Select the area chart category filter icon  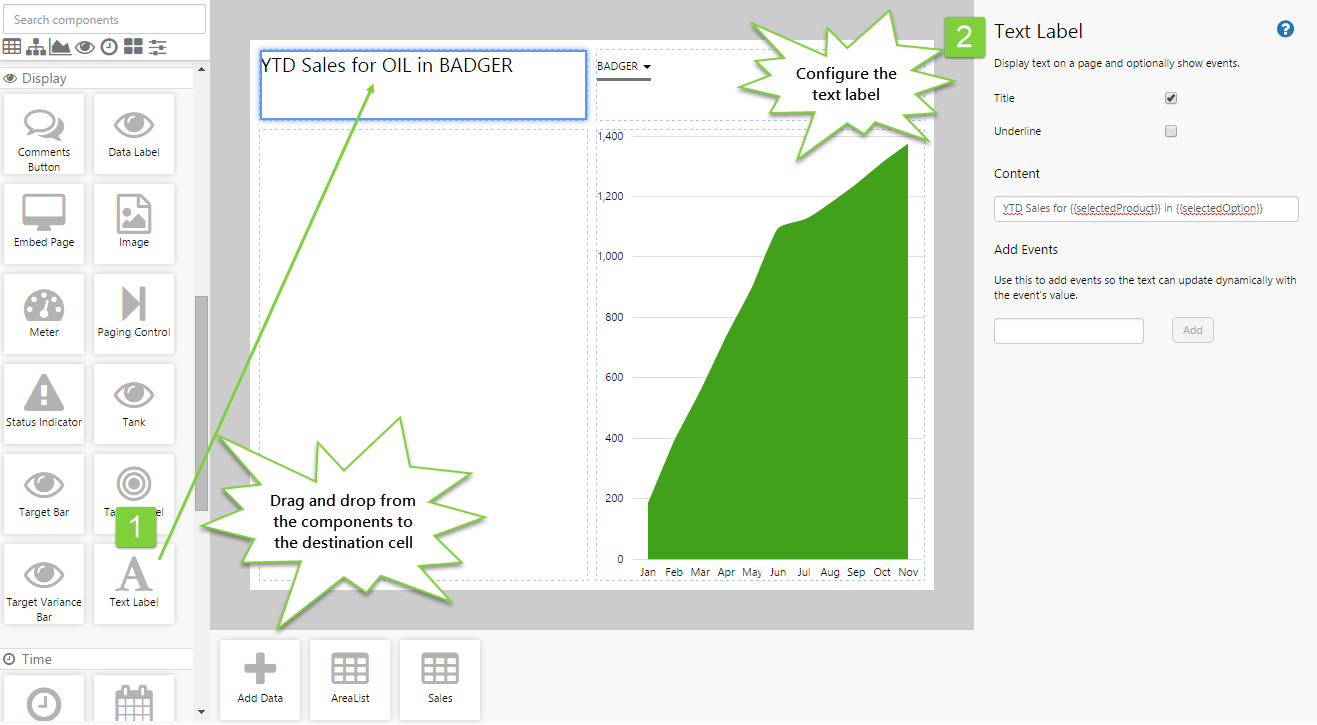[60, 47]
